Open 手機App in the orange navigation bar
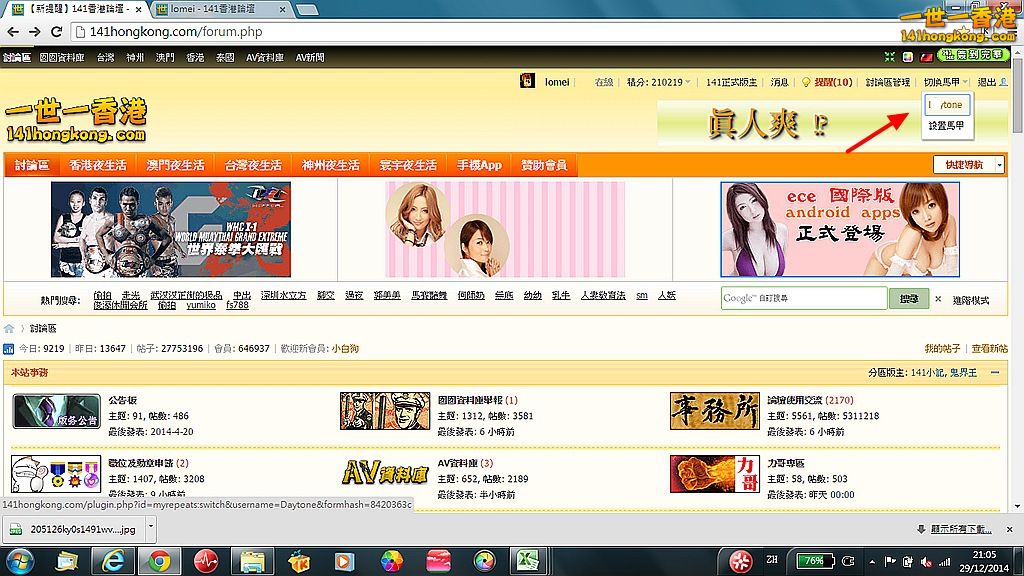Image resolution: width=1024 pixels, height=576 pixels. (479, 165)
